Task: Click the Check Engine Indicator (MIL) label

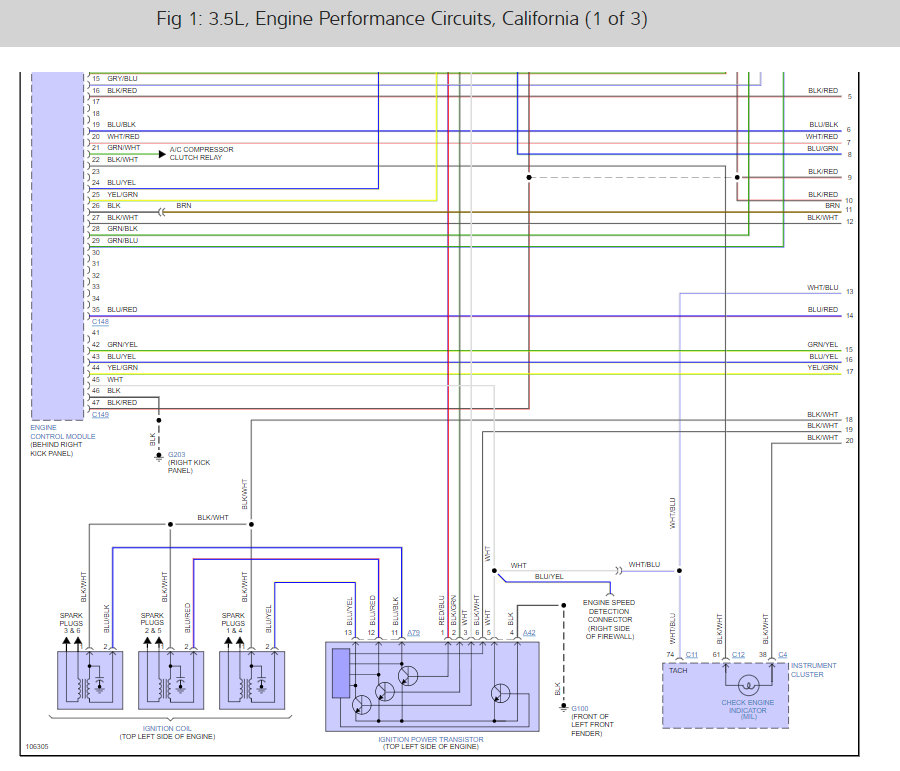Action: (x=747, y=710)
